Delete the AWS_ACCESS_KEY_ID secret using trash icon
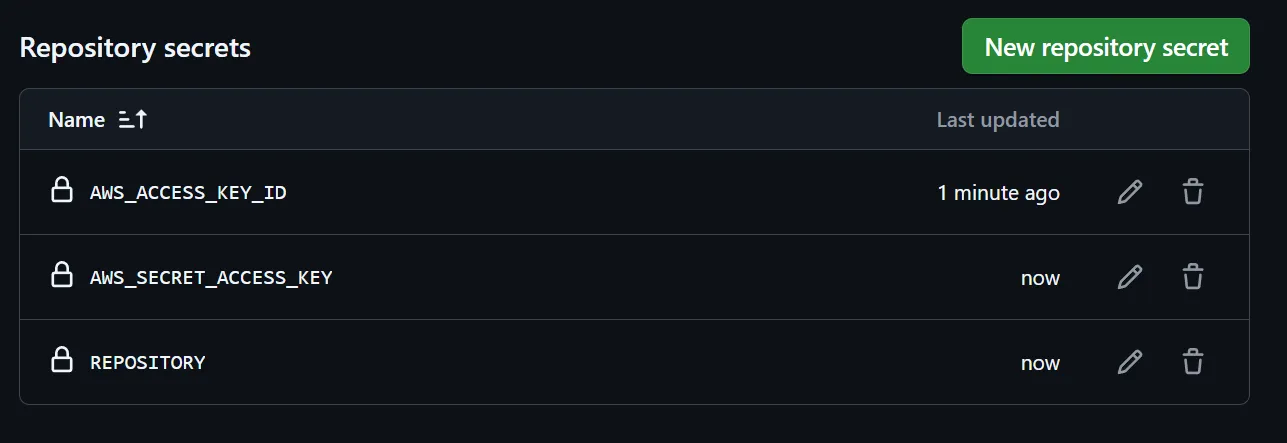This screenshot has width=1287, height=443. click(1192, 192)
